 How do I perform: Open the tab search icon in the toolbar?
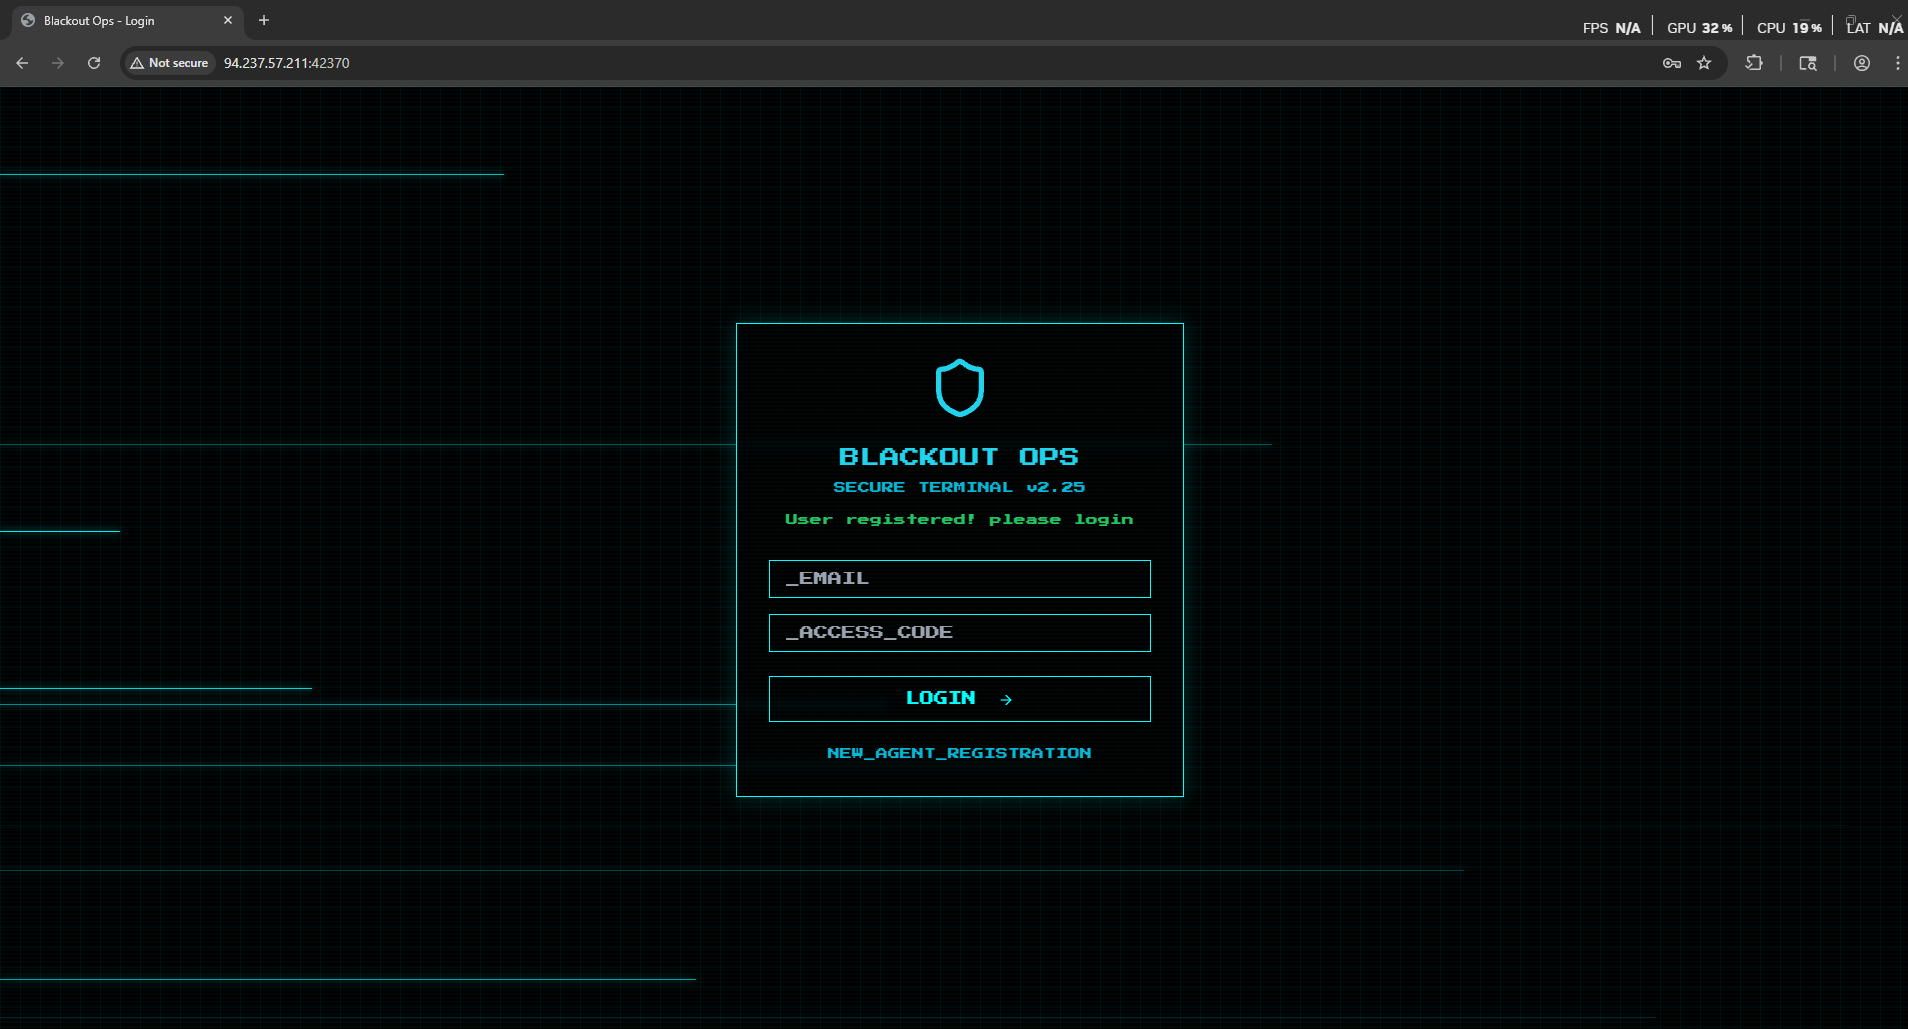1808,63
